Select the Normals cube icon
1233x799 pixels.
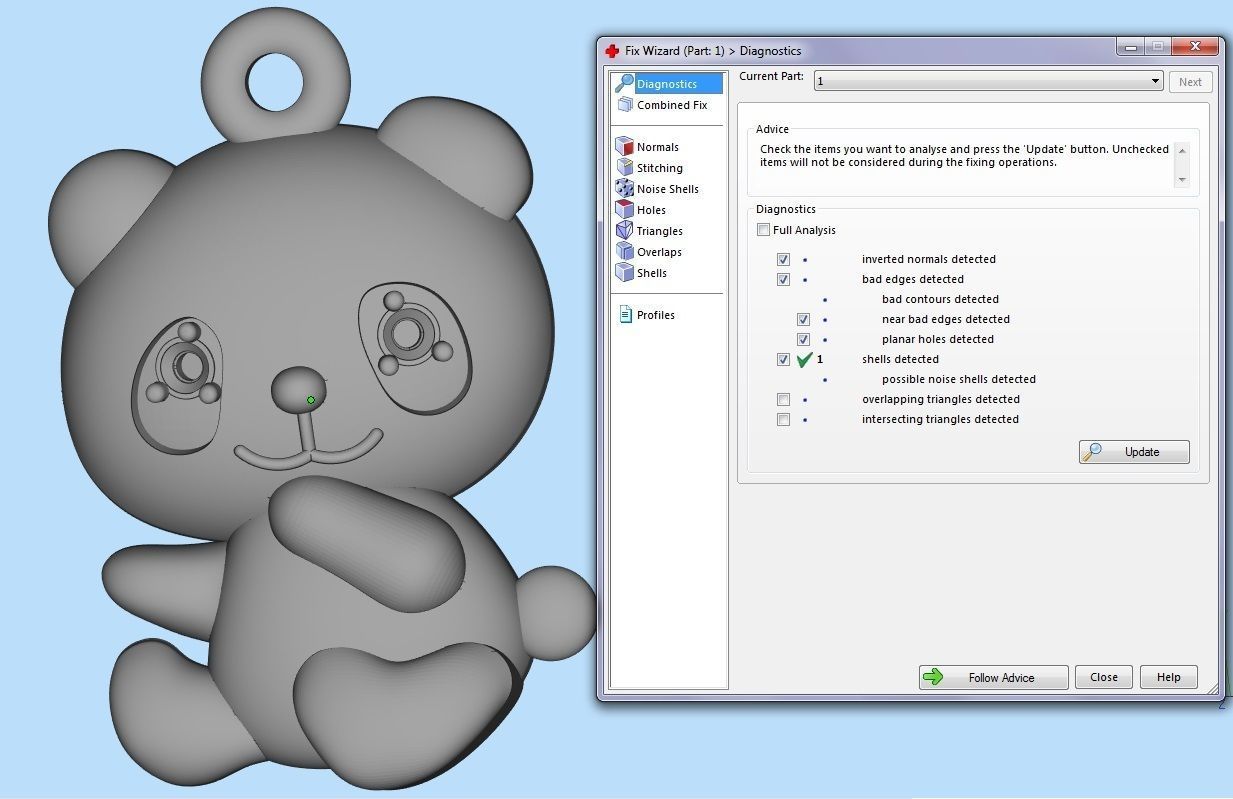pos(625,147)
